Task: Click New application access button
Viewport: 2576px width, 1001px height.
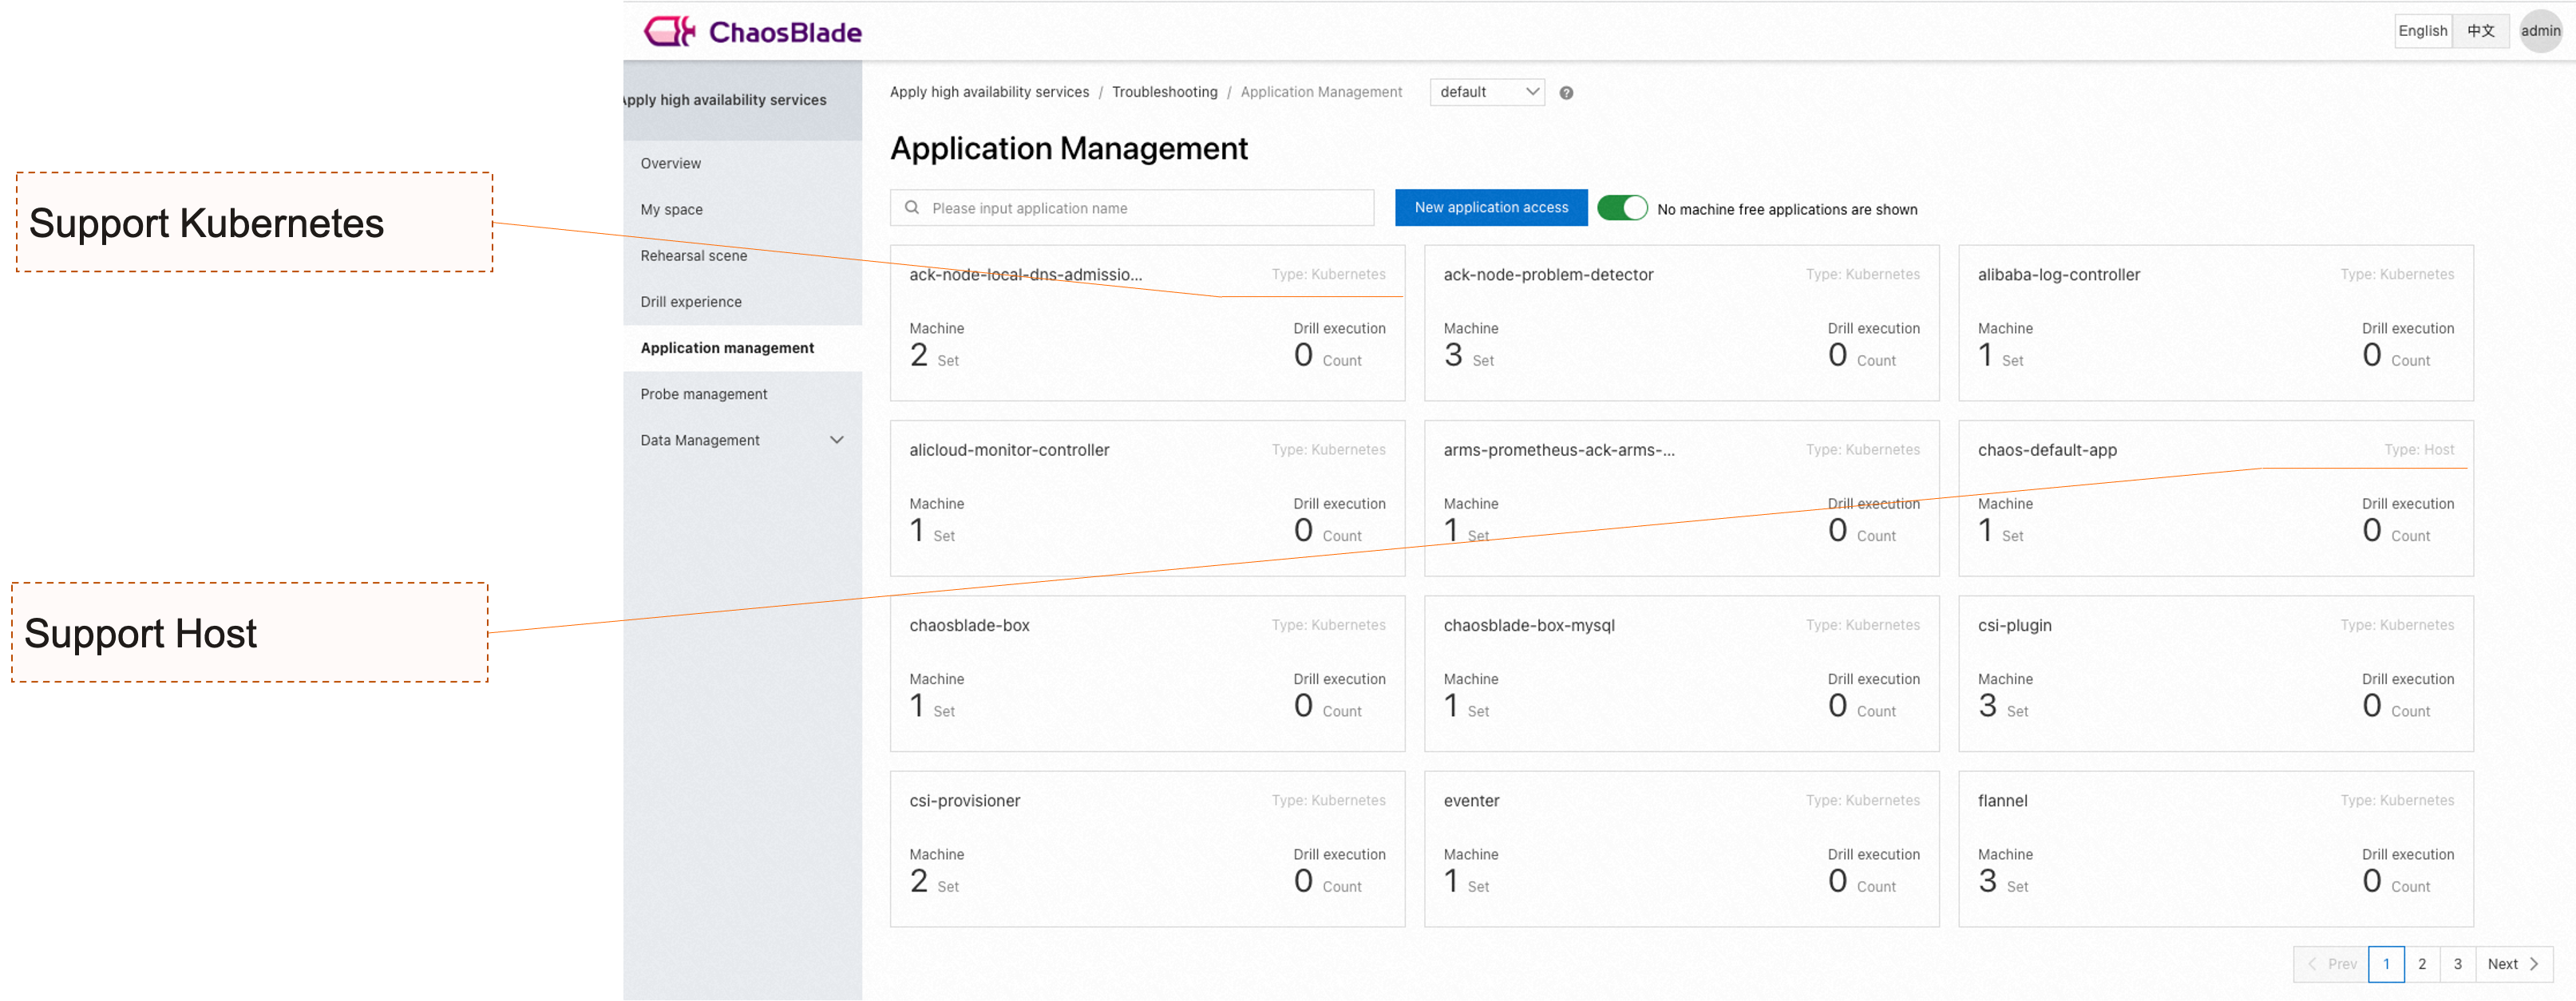Action: (1490, 208)
